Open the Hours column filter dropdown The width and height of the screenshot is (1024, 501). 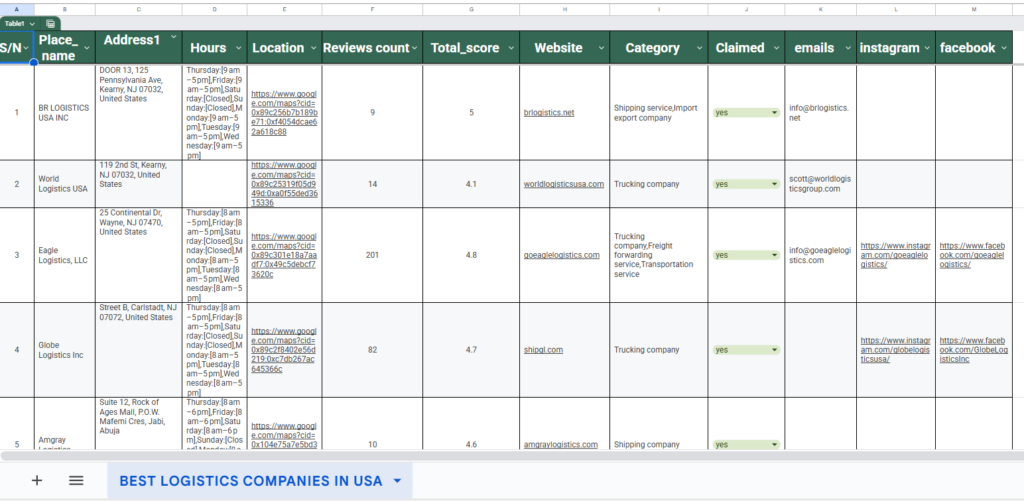pos(238,48)
